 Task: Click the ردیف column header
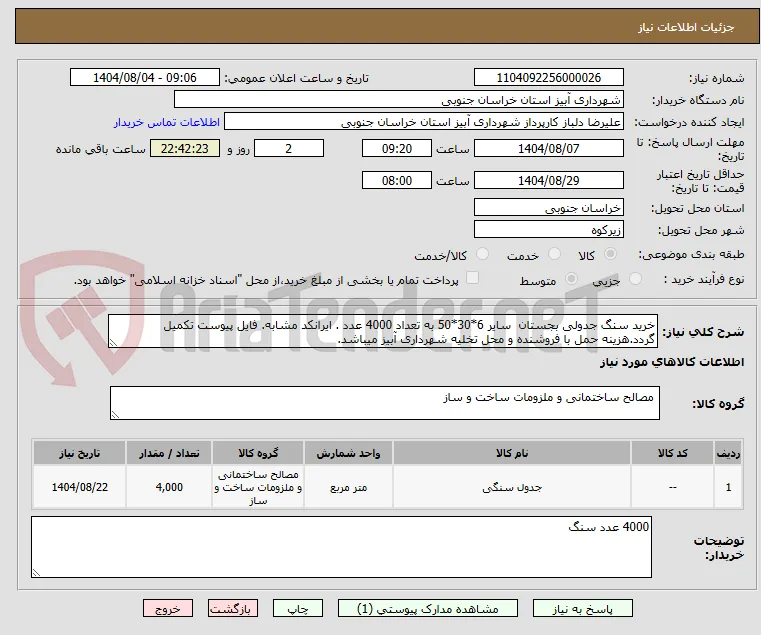coord(728,453)
